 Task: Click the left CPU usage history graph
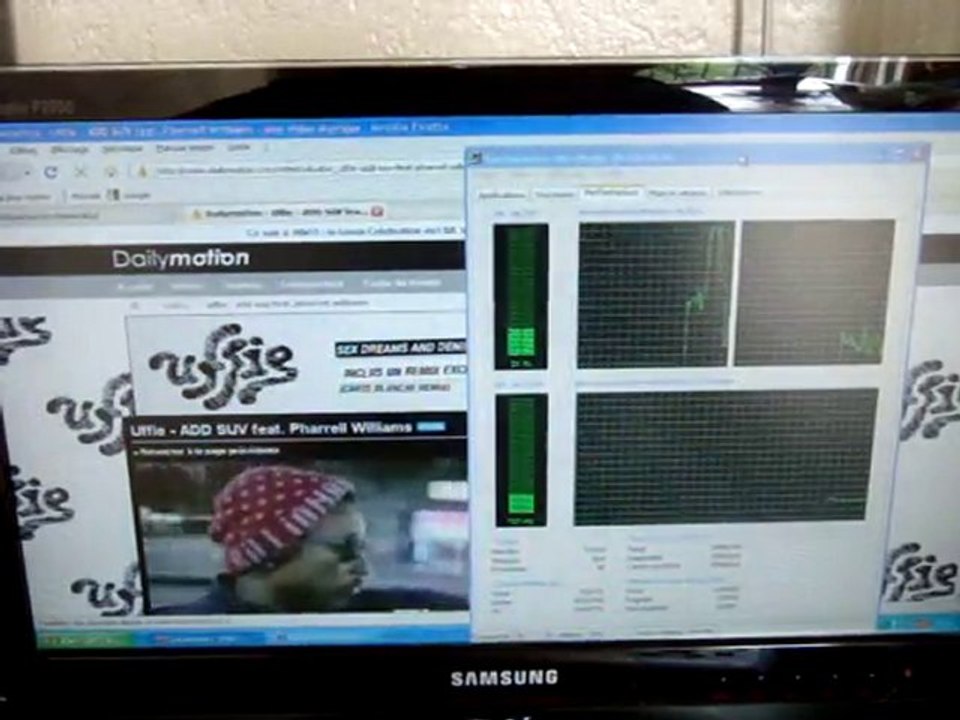655,294
